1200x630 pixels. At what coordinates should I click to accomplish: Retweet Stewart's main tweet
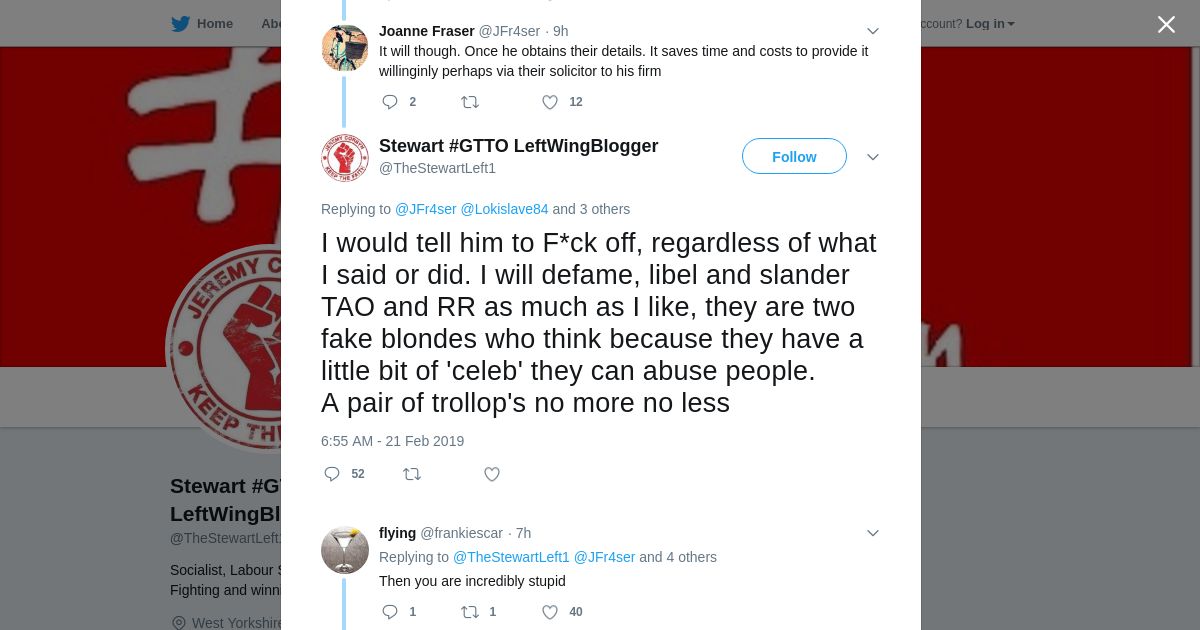point(412,474)
